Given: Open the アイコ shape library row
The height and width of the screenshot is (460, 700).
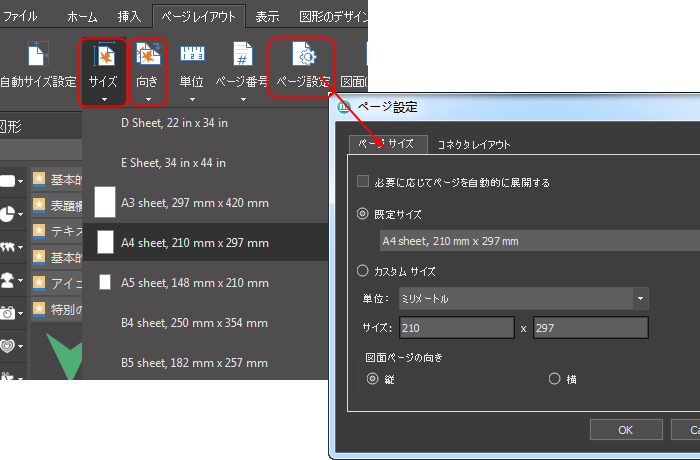Looking at the screenshot, I should click(x=57, y=283).
